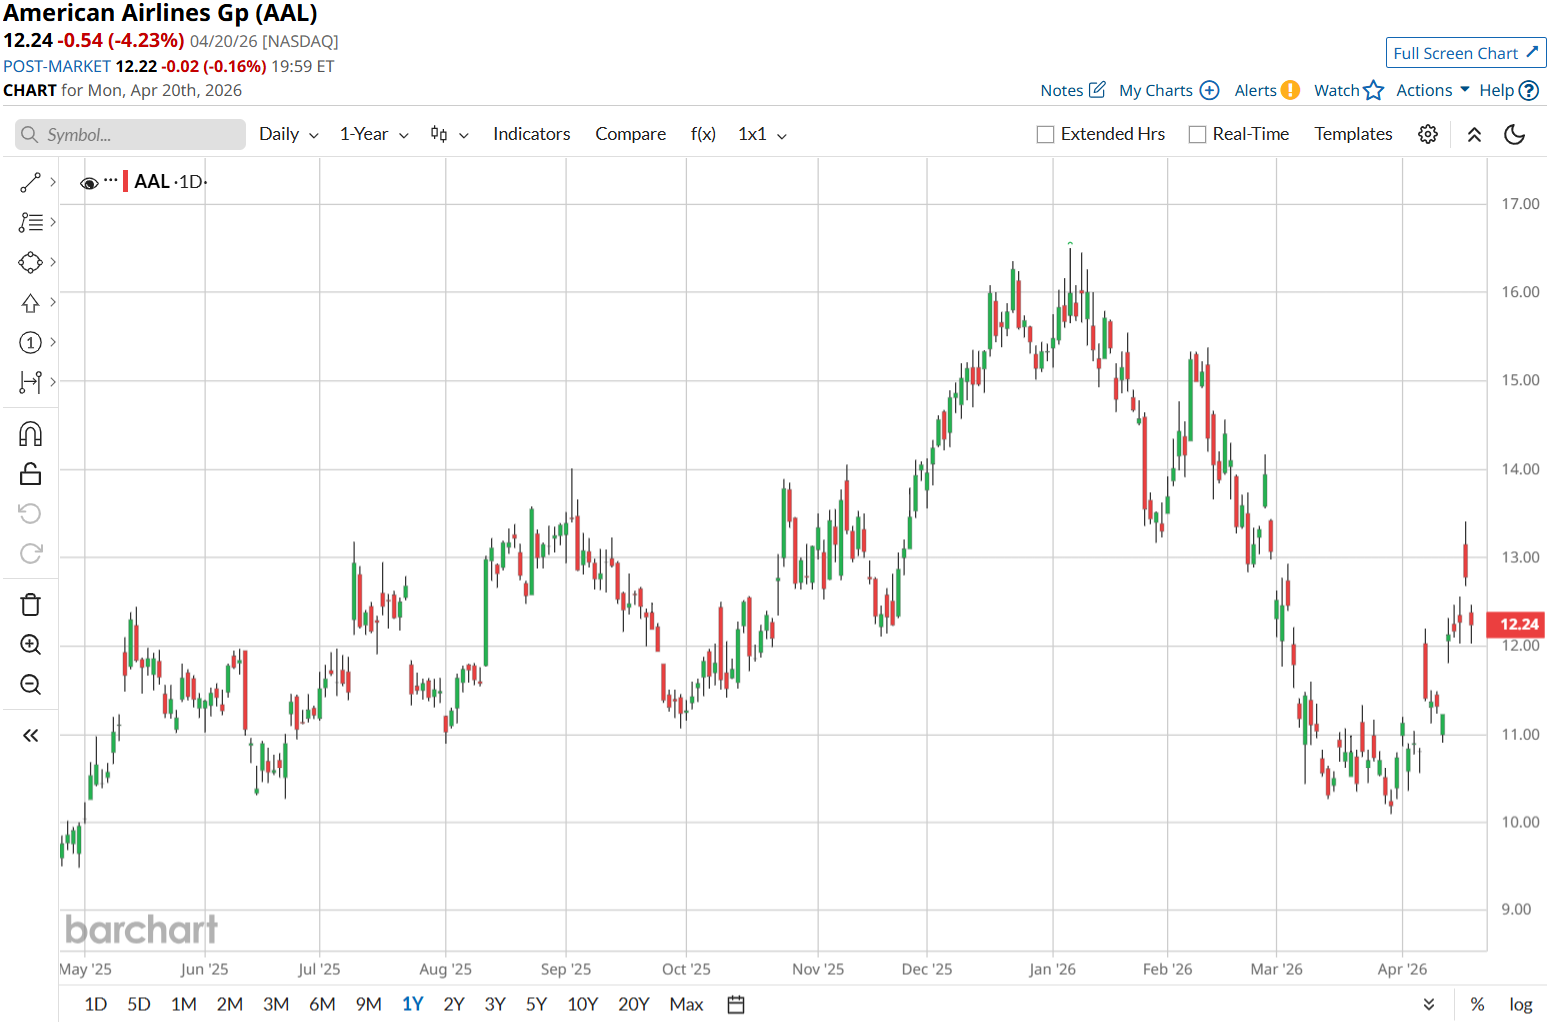Viewport: 1548px width, 1022px height.
Task: Select the Max time range
Action: coord(687,1004)
